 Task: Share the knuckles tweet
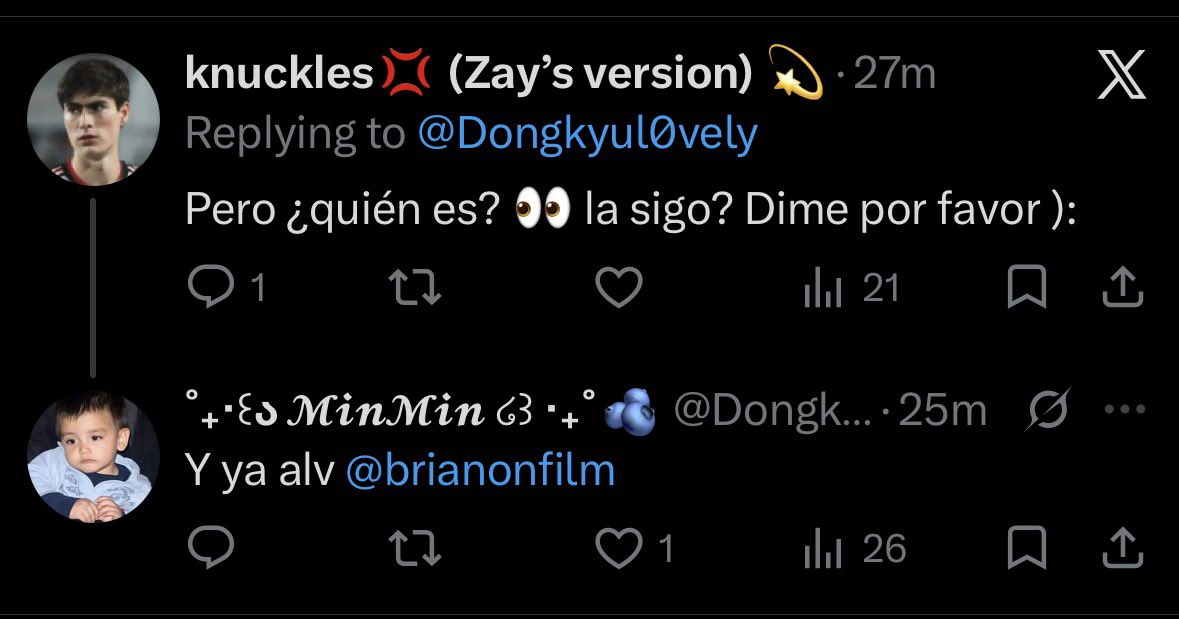(x=1123, y=287)
